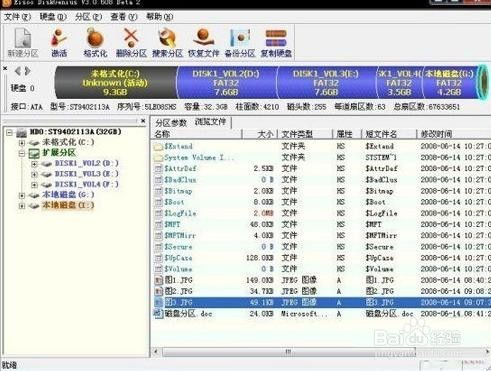Open the 搜索分区 (search partition) tool

(x=167, y=42)
